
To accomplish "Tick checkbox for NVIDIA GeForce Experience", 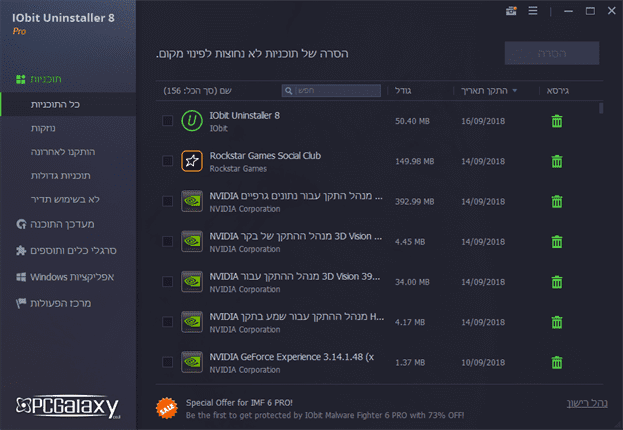I will (x=168, y=362).
